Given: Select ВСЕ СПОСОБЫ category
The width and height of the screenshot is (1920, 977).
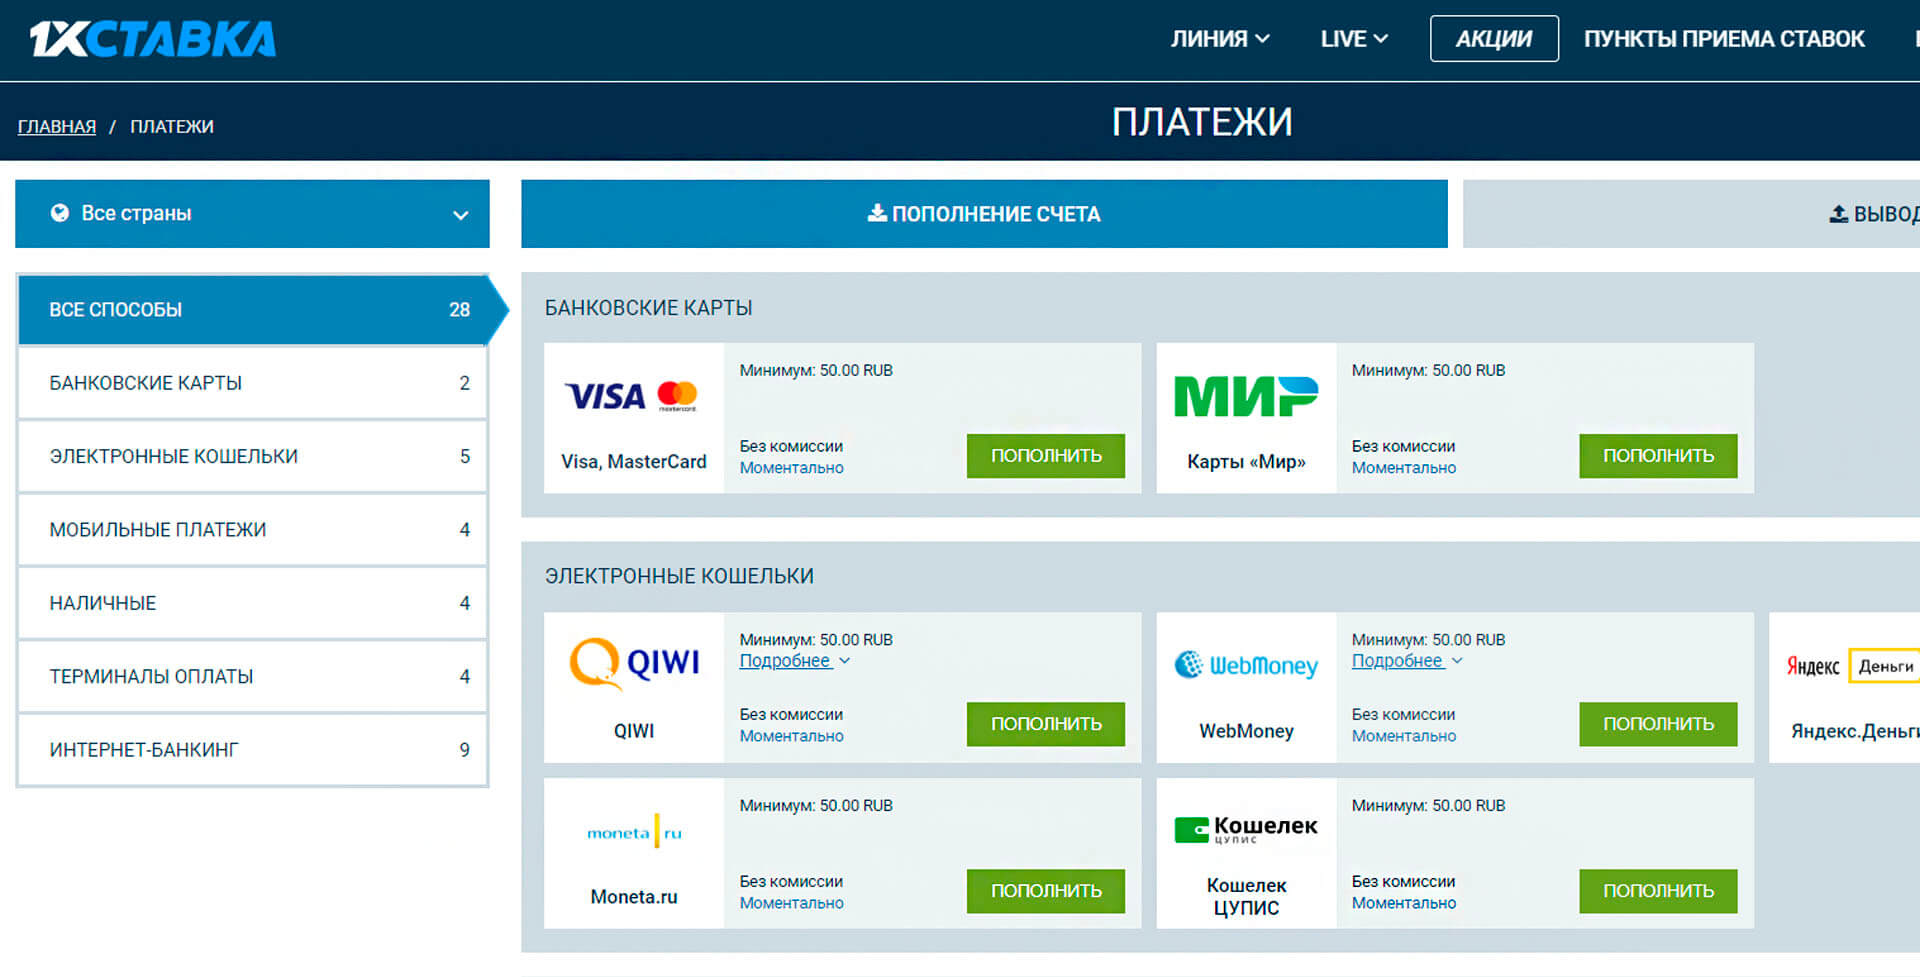Looking at the screenshot, I should coord(253,310).
